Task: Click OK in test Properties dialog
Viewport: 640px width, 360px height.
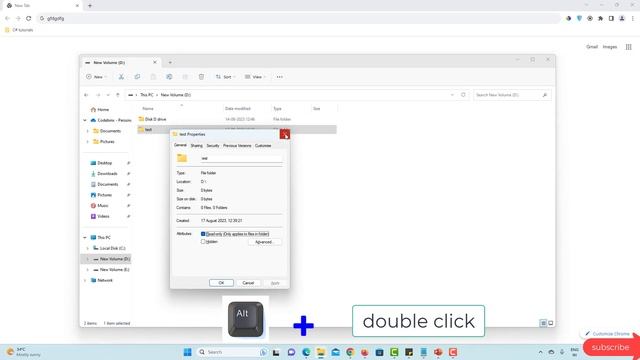Action: 221,283
